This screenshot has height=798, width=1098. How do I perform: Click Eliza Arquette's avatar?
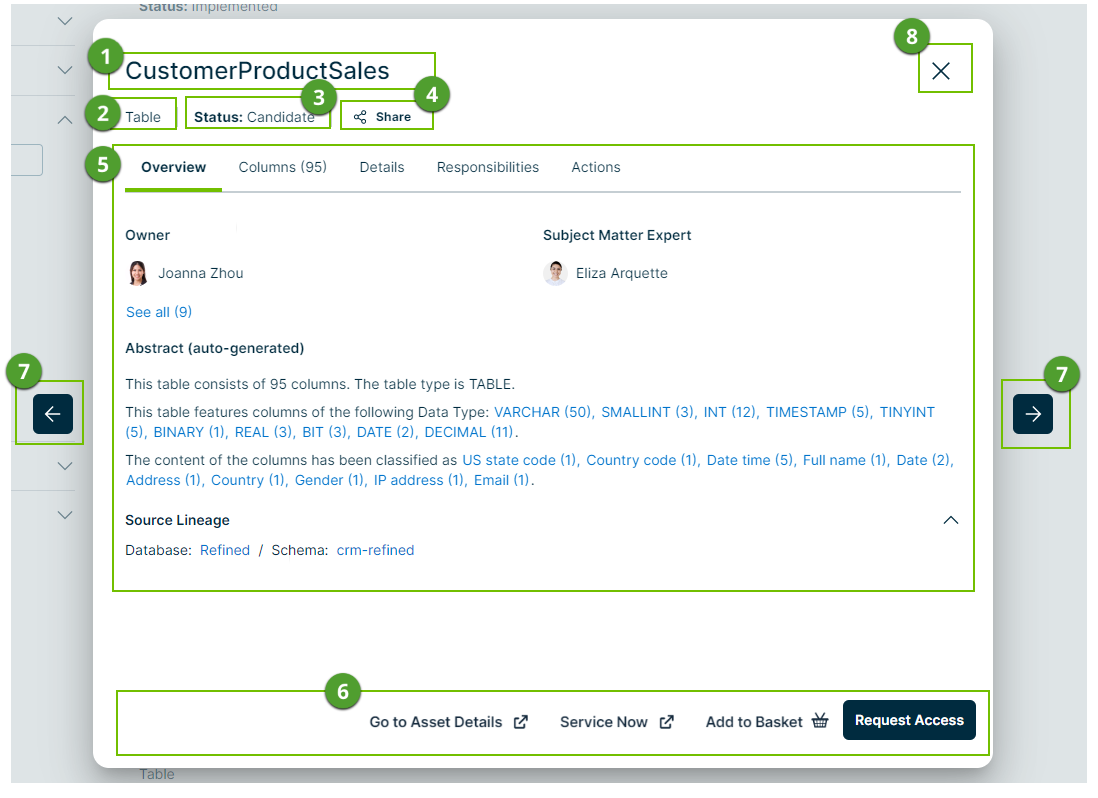(x=555, y=273)
